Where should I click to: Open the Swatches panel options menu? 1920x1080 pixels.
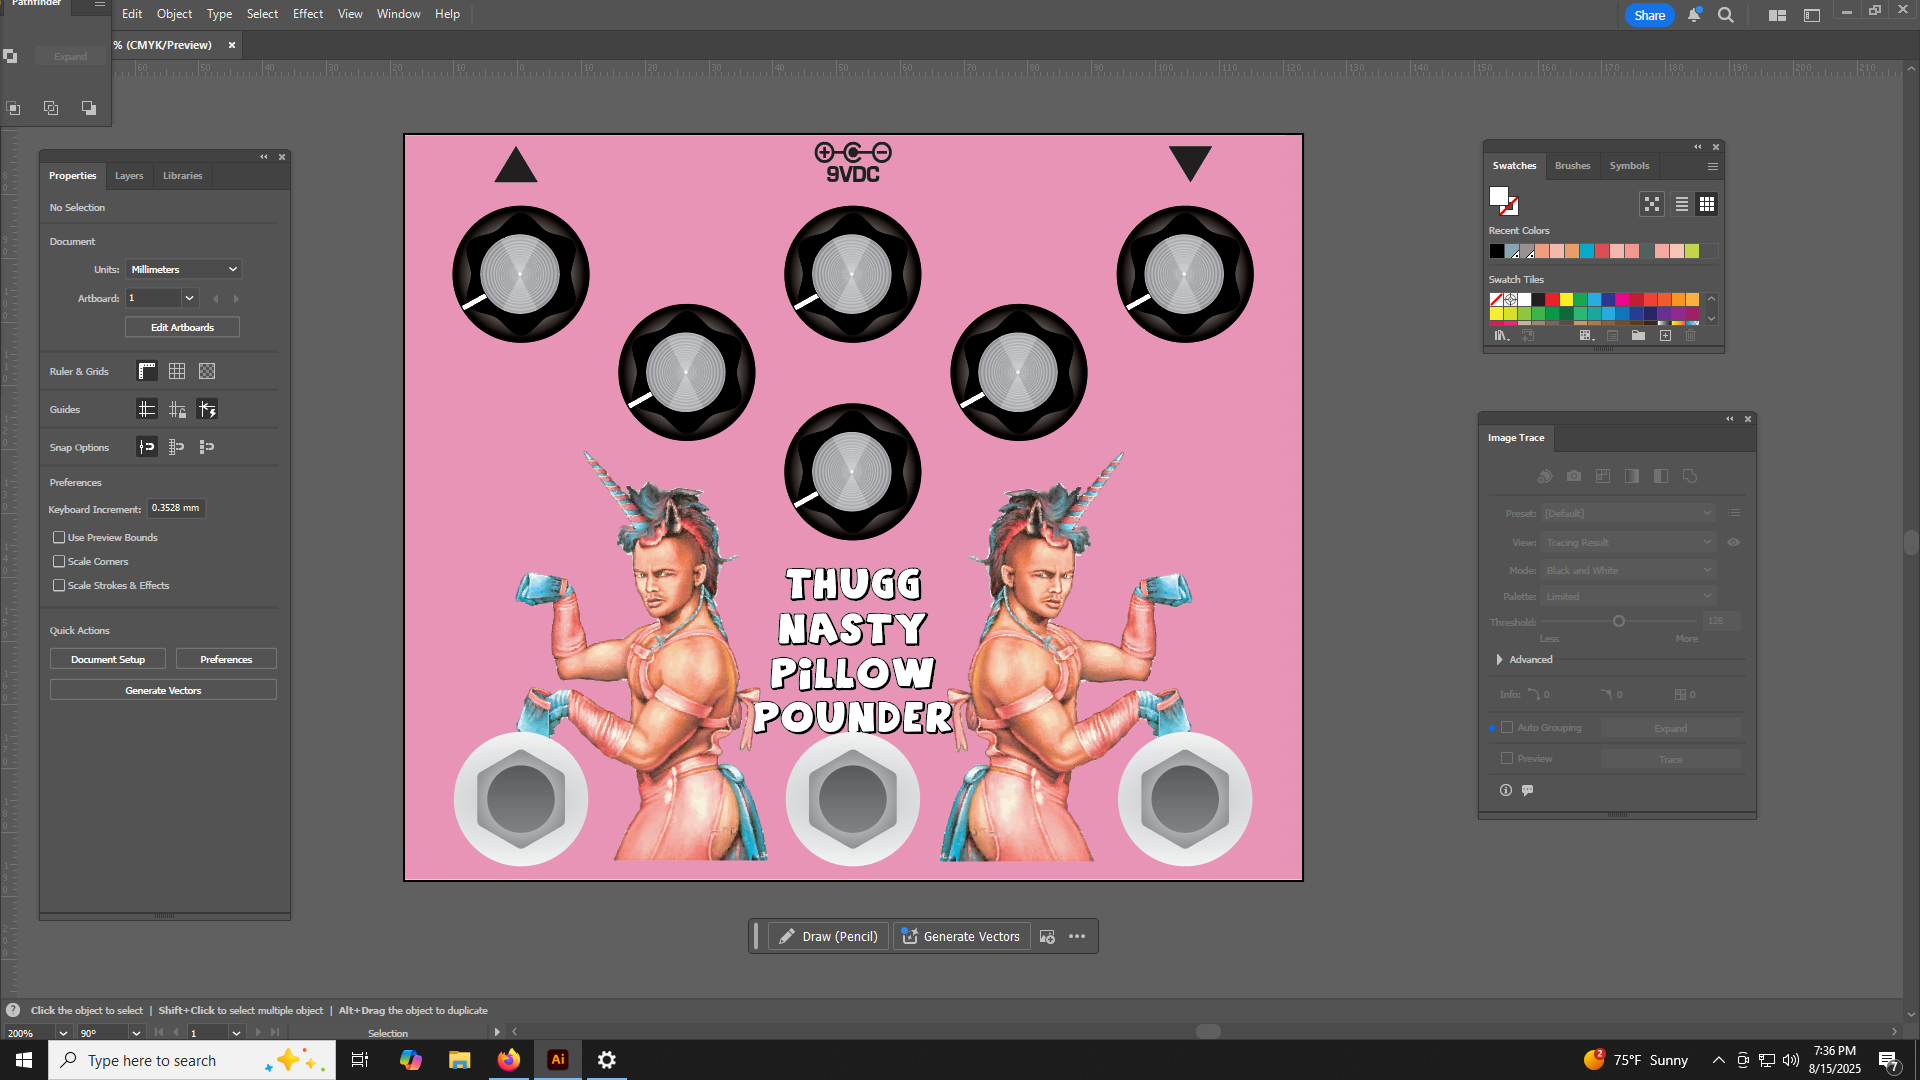click(1713, 167)
